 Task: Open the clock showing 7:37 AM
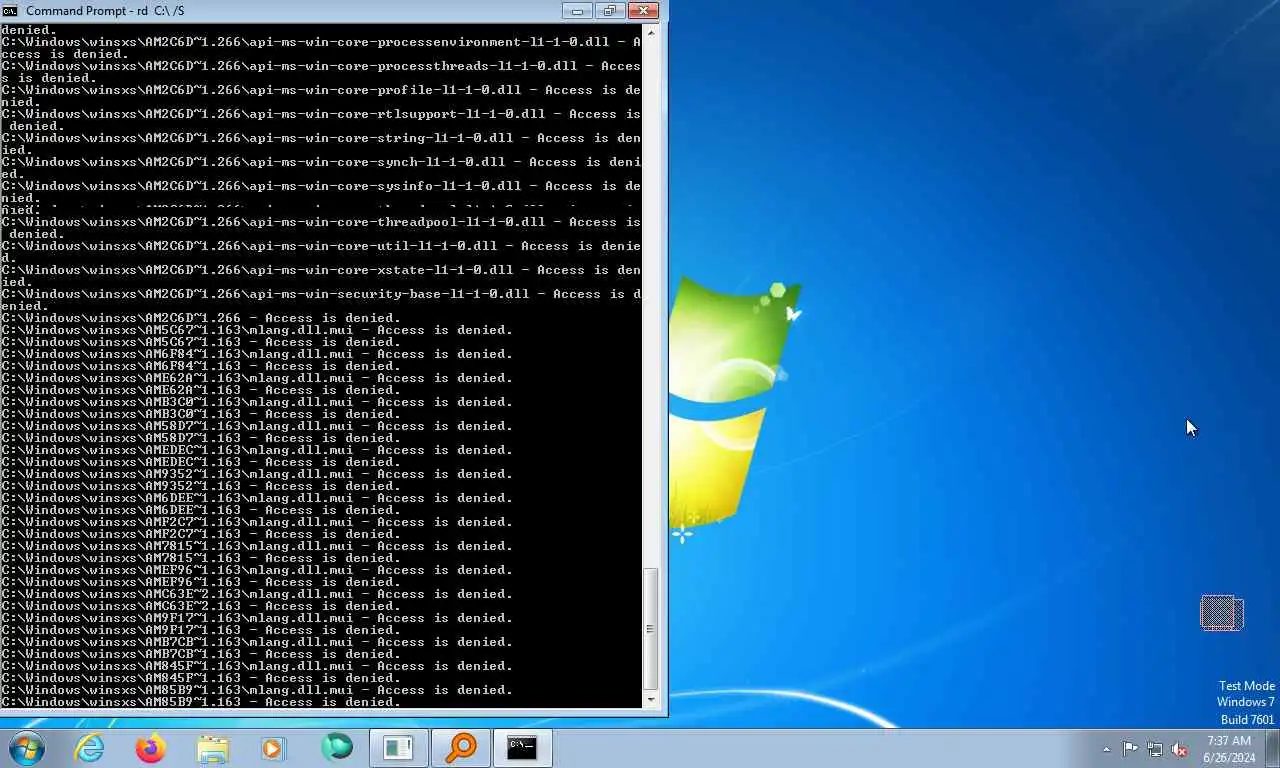tap(1229, 749)
